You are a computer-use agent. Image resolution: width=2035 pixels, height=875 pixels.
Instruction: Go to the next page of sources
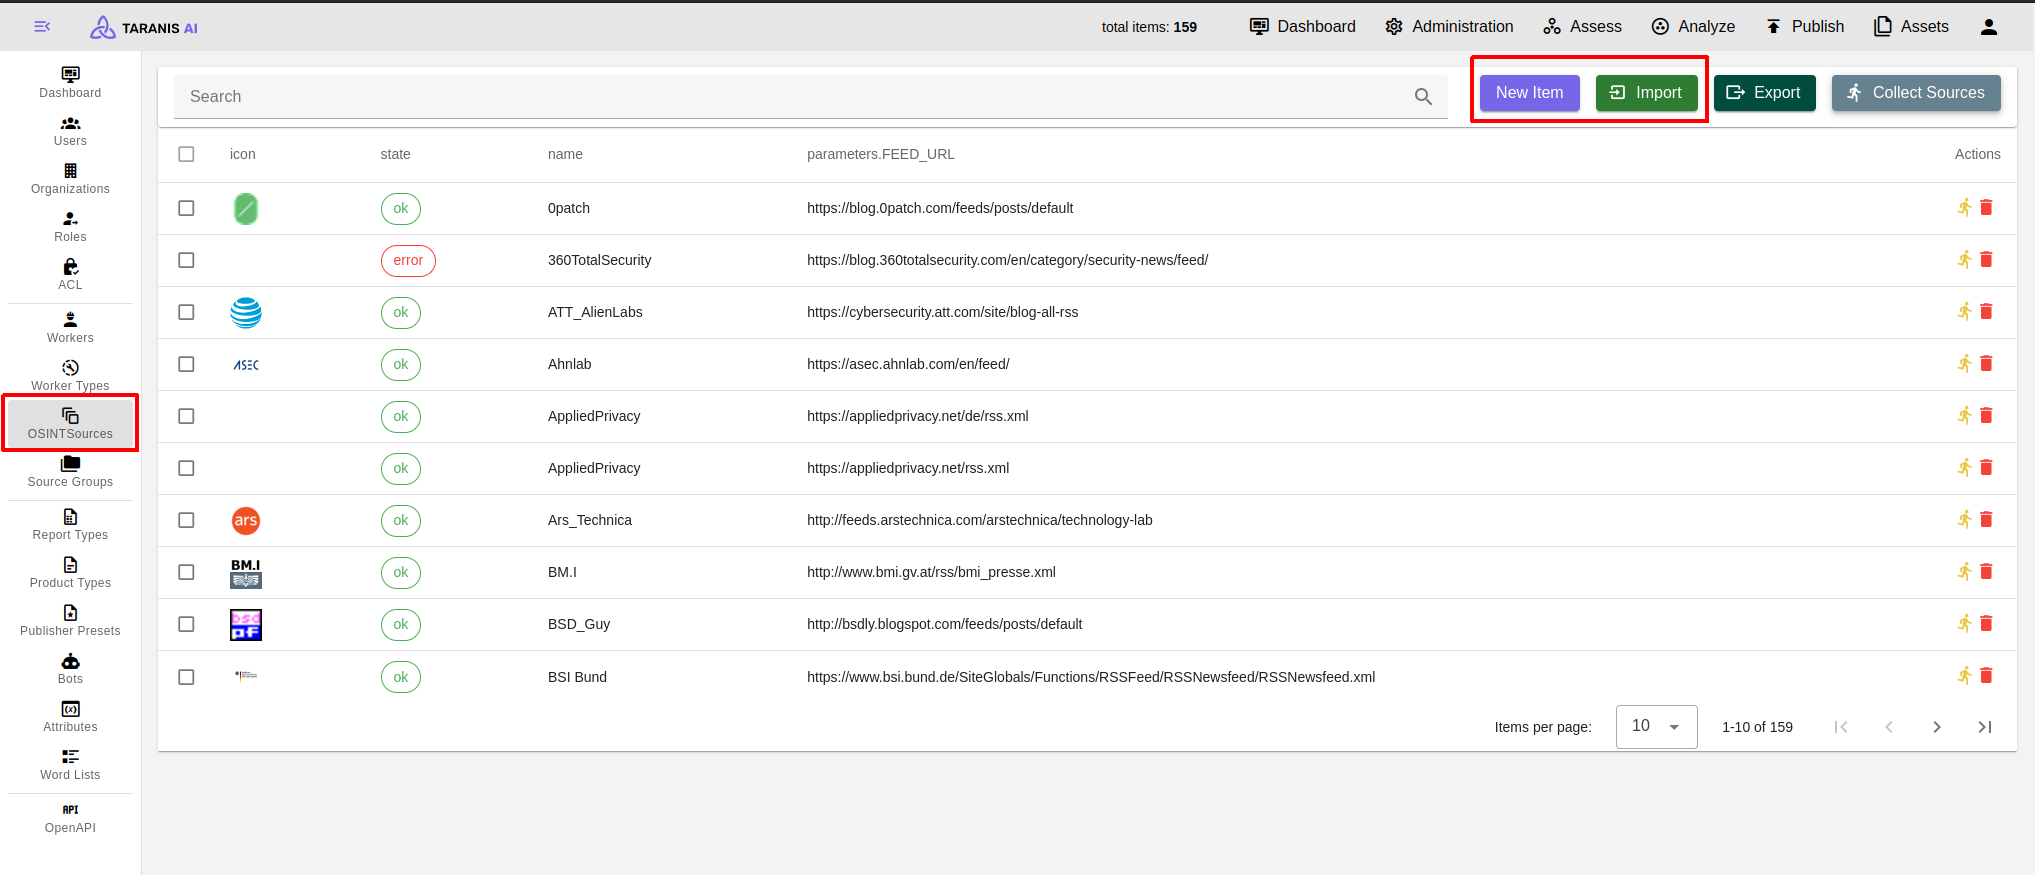click(1936, 727)
